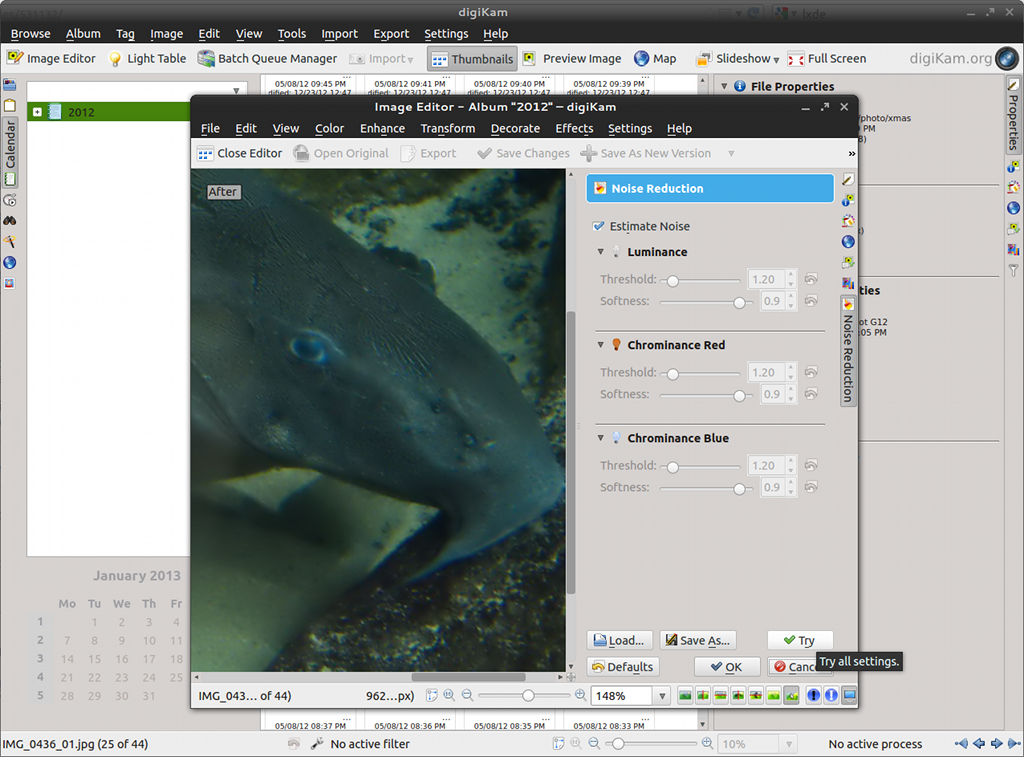Click Close Editor in the editor toolbar
Screen dimensions: 1024x757
point(240,154)
